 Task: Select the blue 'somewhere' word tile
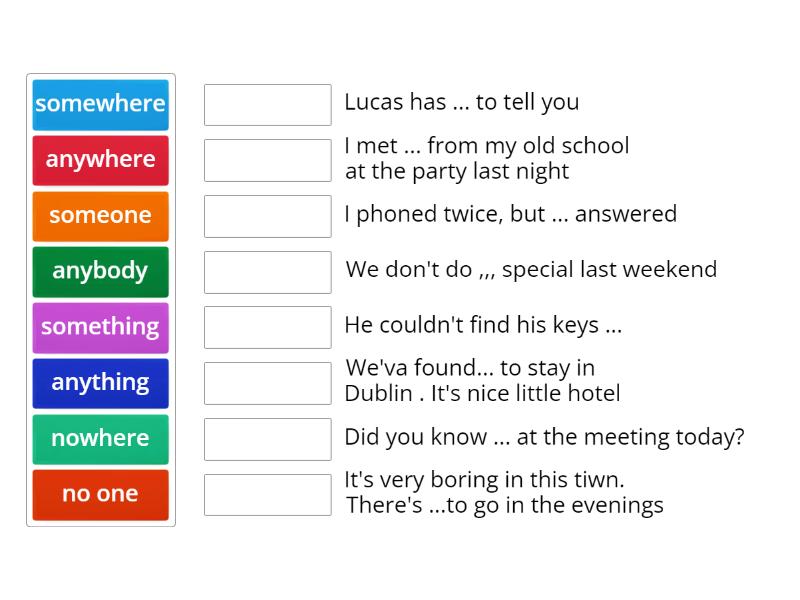tap(100, 104)
